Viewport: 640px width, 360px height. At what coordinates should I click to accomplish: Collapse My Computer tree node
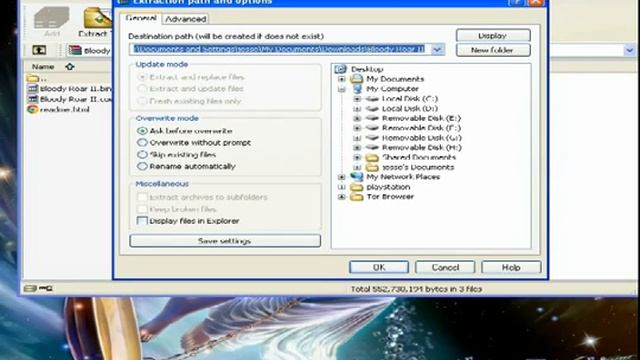click(342, 89)
